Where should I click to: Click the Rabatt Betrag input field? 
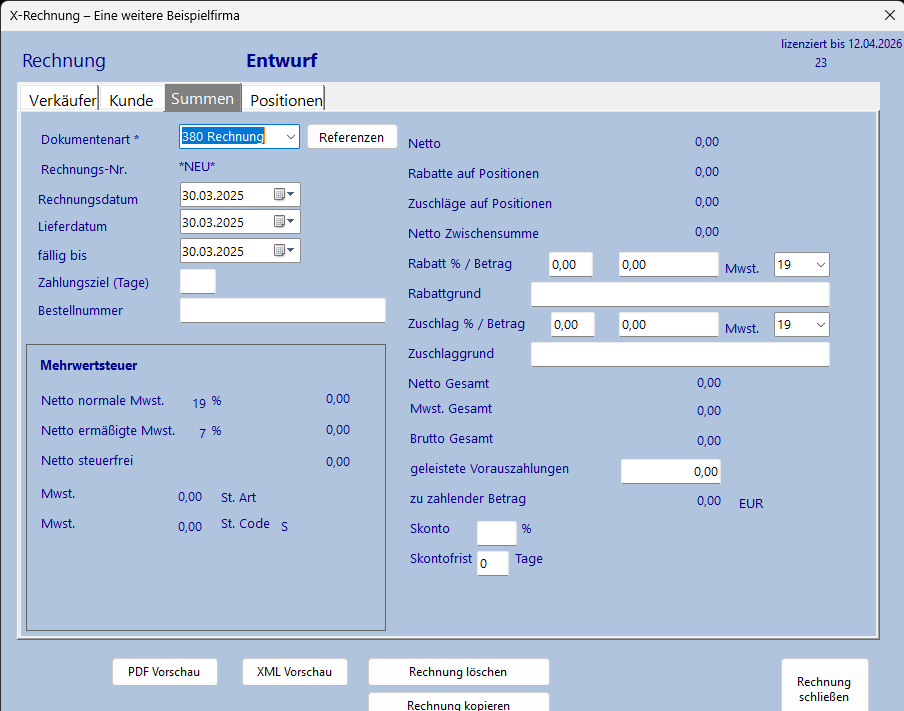click(x=669, y=265)
